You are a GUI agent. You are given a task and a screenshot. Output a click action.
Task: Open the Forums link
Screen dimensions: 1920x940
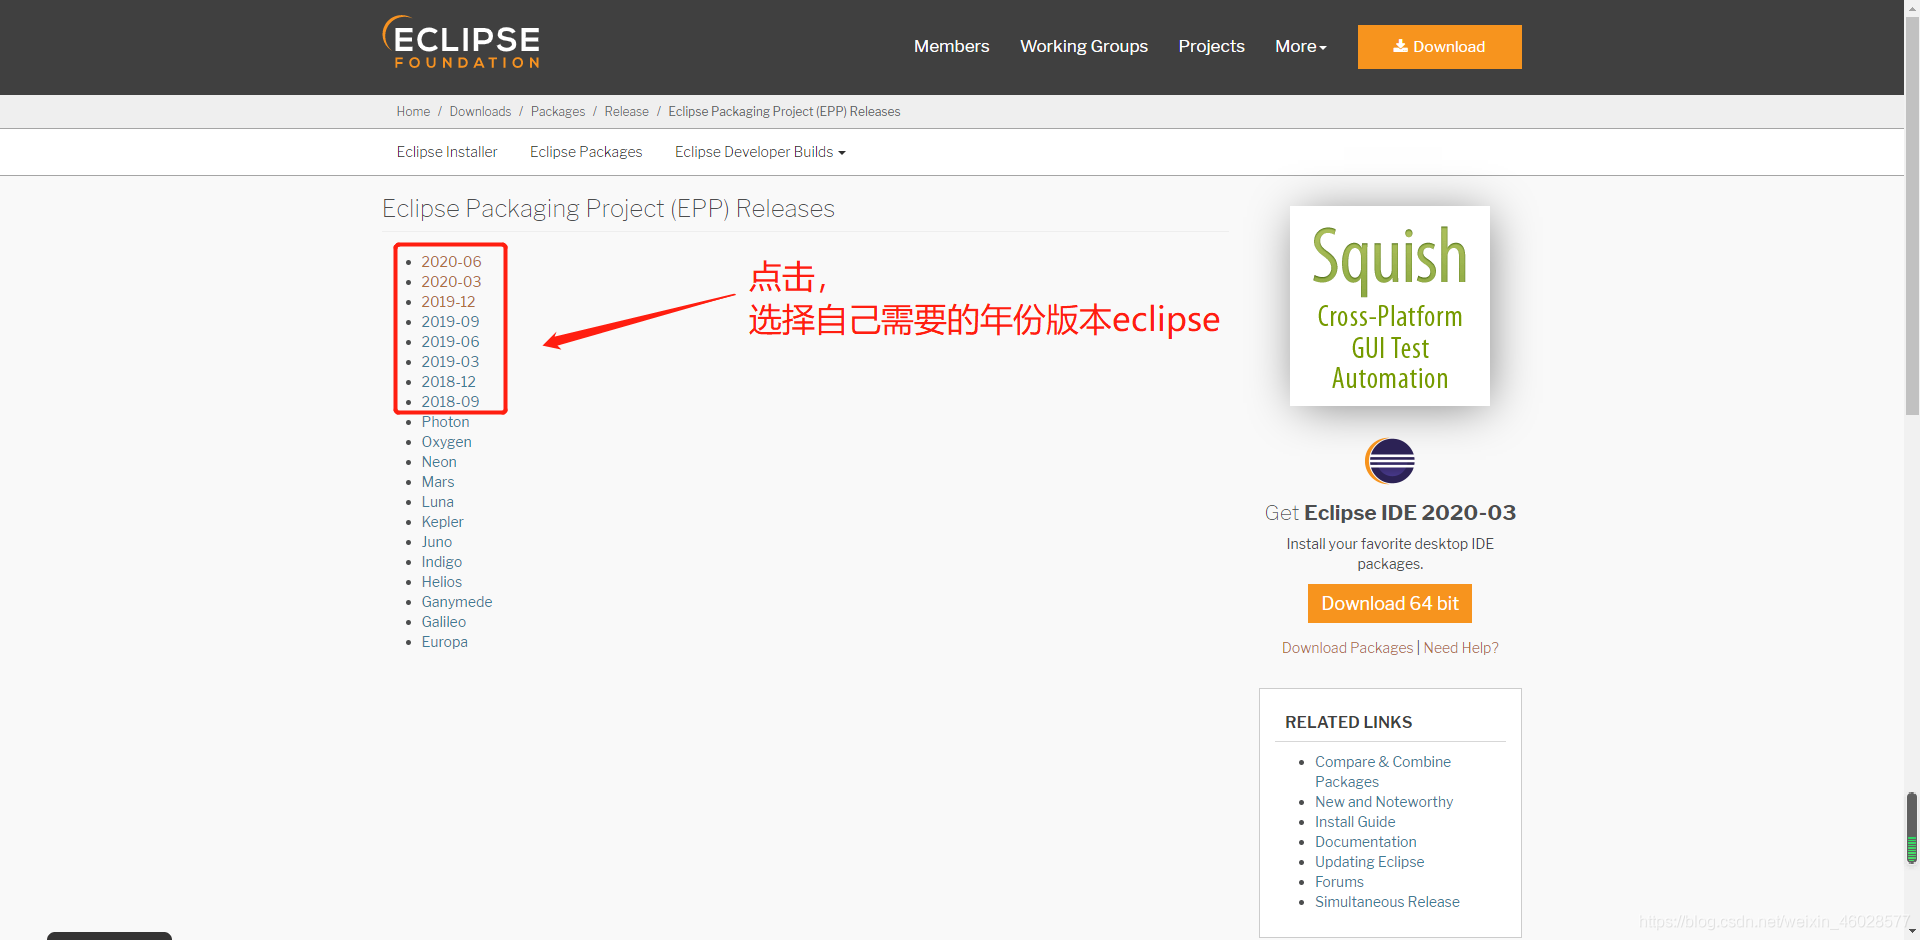point(1339,882)
